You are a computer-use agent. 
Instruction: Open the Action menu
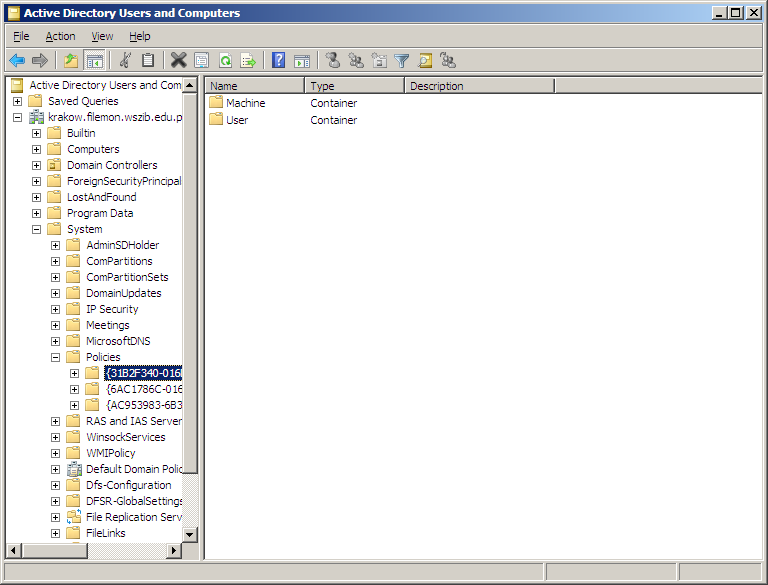[60, 36]
